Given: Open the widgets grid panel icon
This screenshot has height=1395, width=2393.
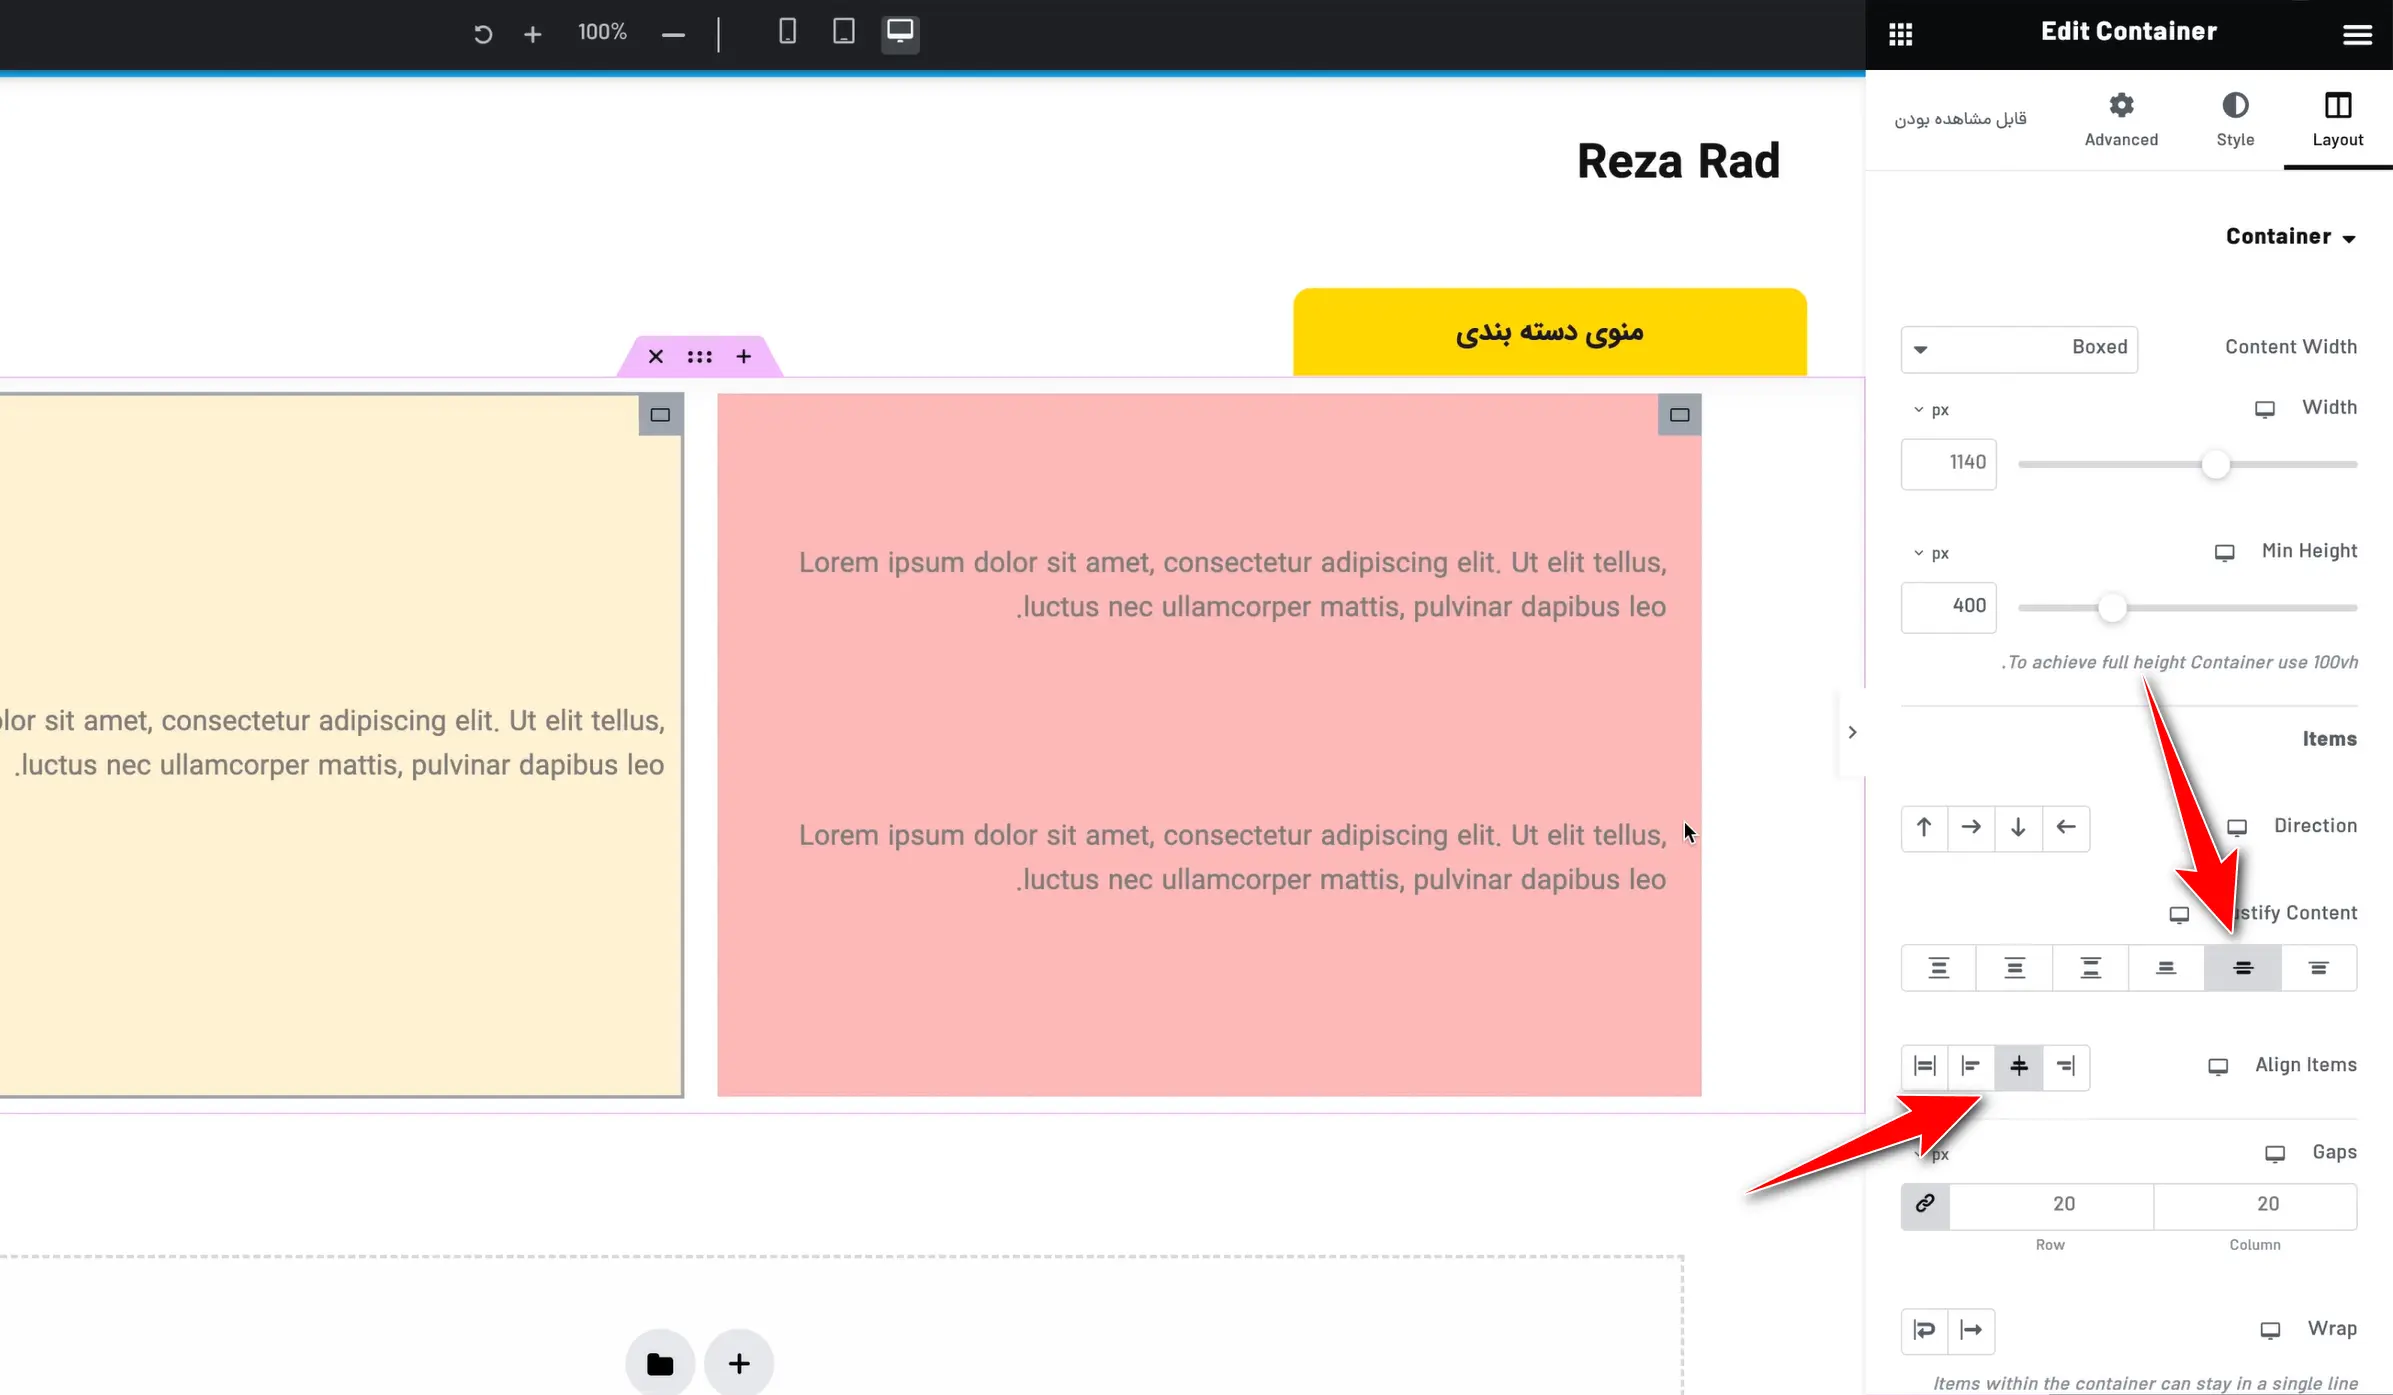Looking at the screenshot, I should click(1900, 34).
